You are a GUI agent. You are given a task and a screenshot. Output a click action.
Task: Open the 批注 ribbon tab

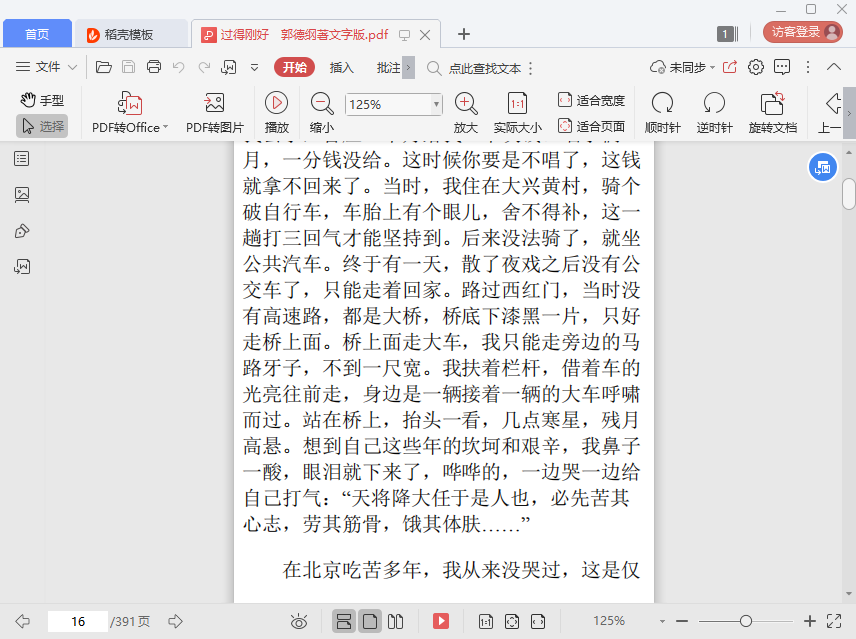388,68
